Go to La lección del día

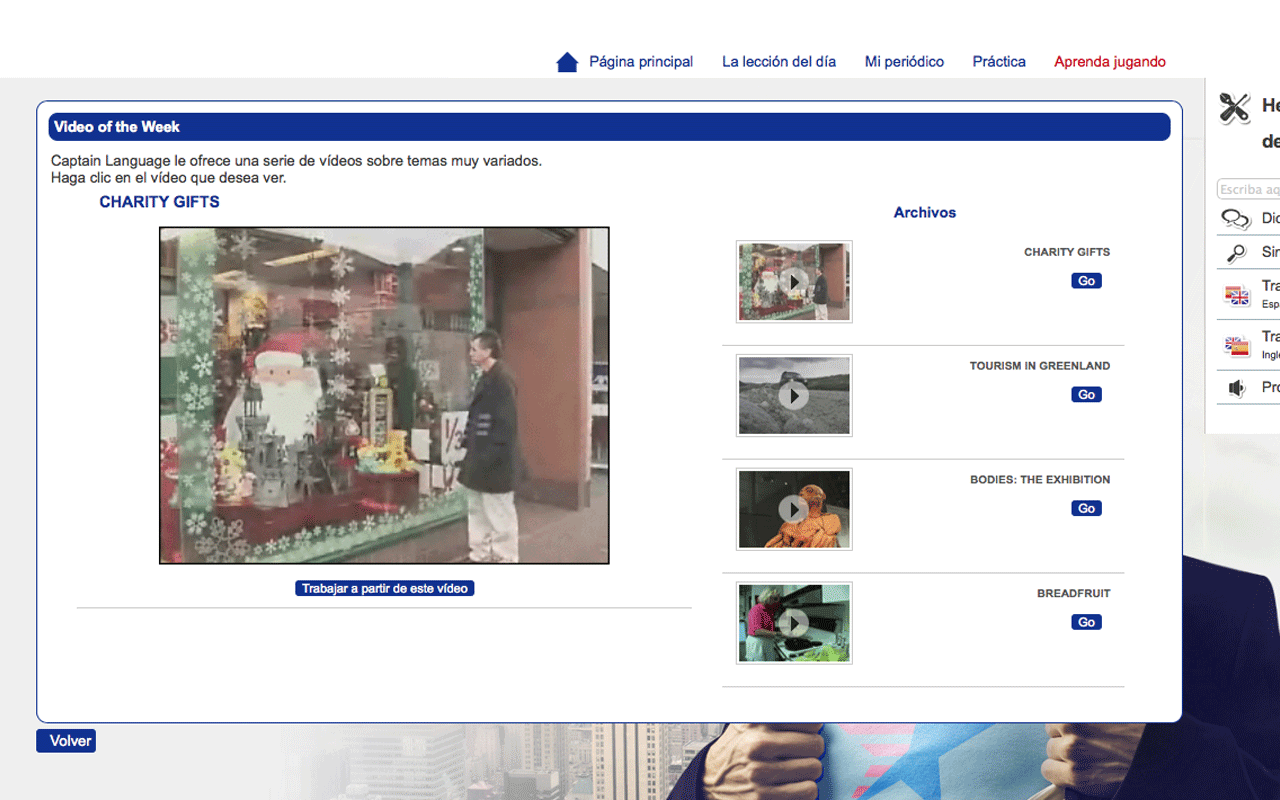point(779,62)
